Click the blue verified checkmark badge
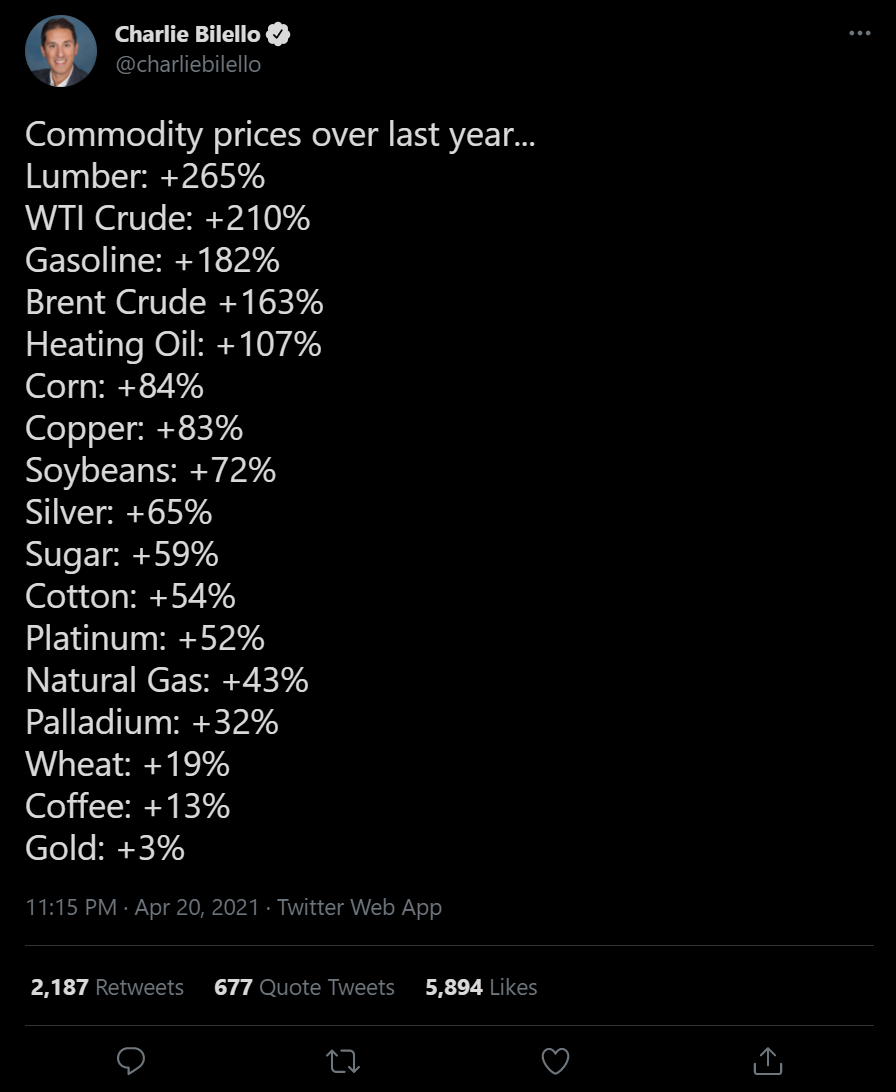Image resolution: width=896 pixels, height=1092 pixels. click(278, 34)
